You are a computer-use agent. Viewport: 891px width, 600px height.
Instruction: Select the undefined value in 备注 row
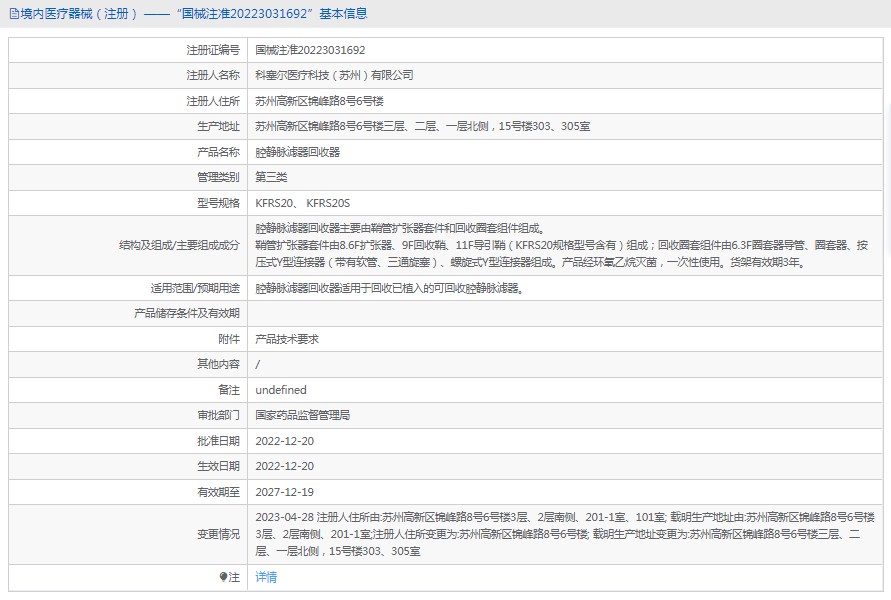coord(281,390)
